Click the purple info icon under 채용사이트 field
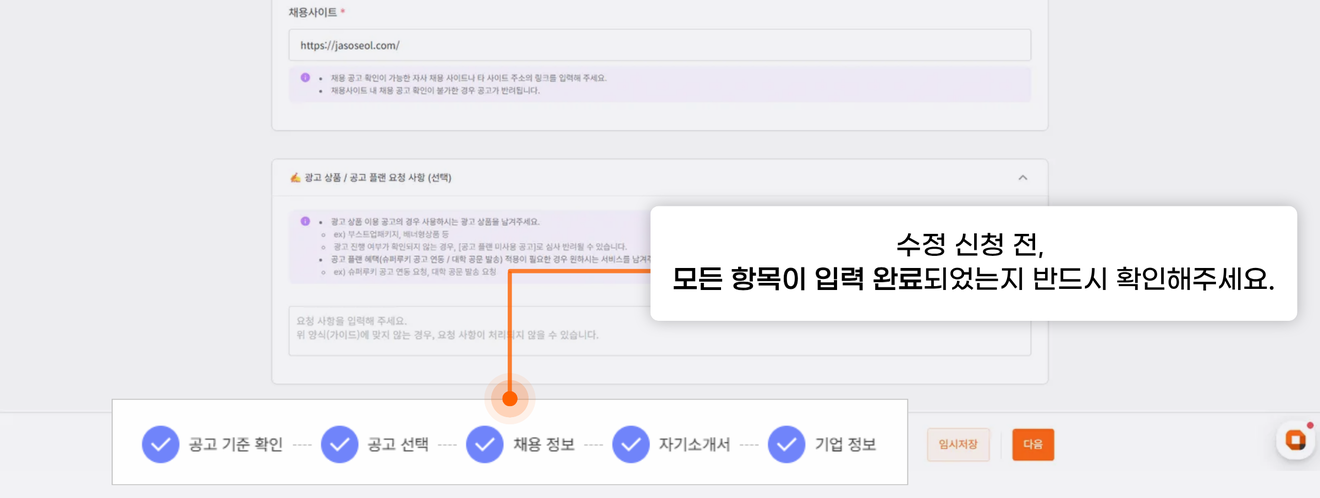The image size is (1320, 498). 306,78
